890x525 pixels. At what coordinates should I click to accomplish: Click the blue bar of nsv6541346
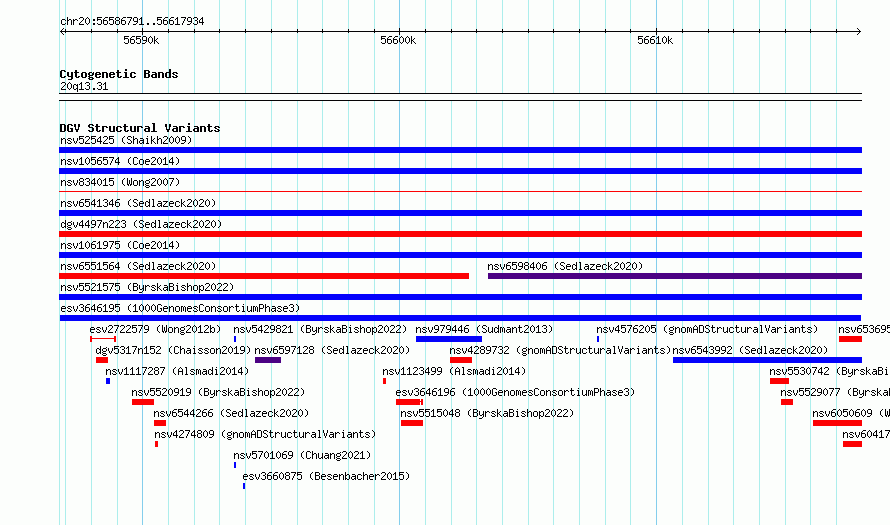pos(460,213)
